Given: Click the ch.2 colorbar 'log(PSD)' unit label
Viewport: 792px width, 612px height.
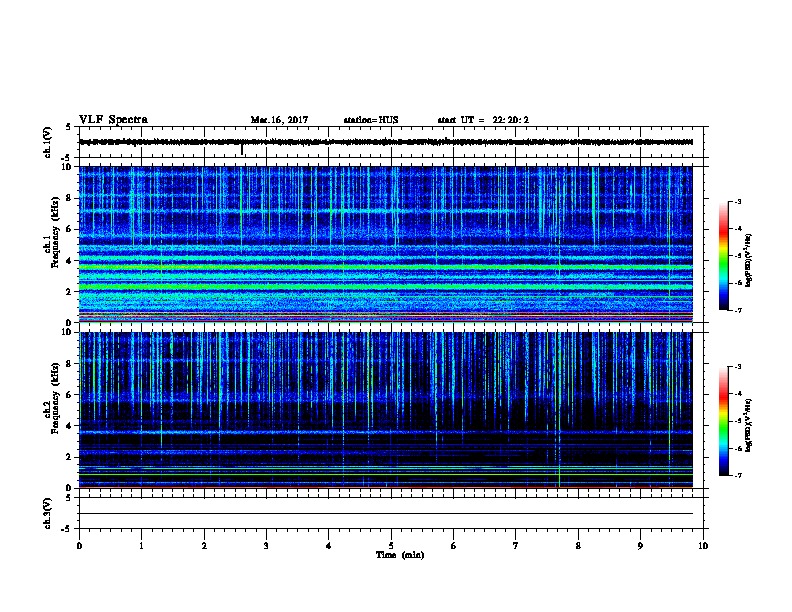Looking at the screenshot, I should click(x=749, y=425).
